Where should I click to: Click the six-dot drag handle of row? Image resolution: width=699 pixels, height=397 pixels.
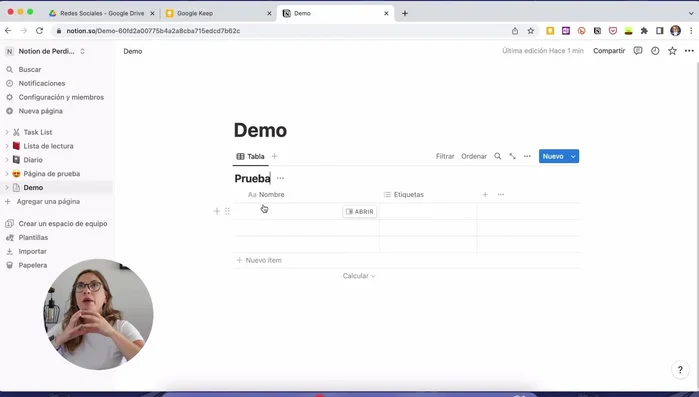point(227,211)
